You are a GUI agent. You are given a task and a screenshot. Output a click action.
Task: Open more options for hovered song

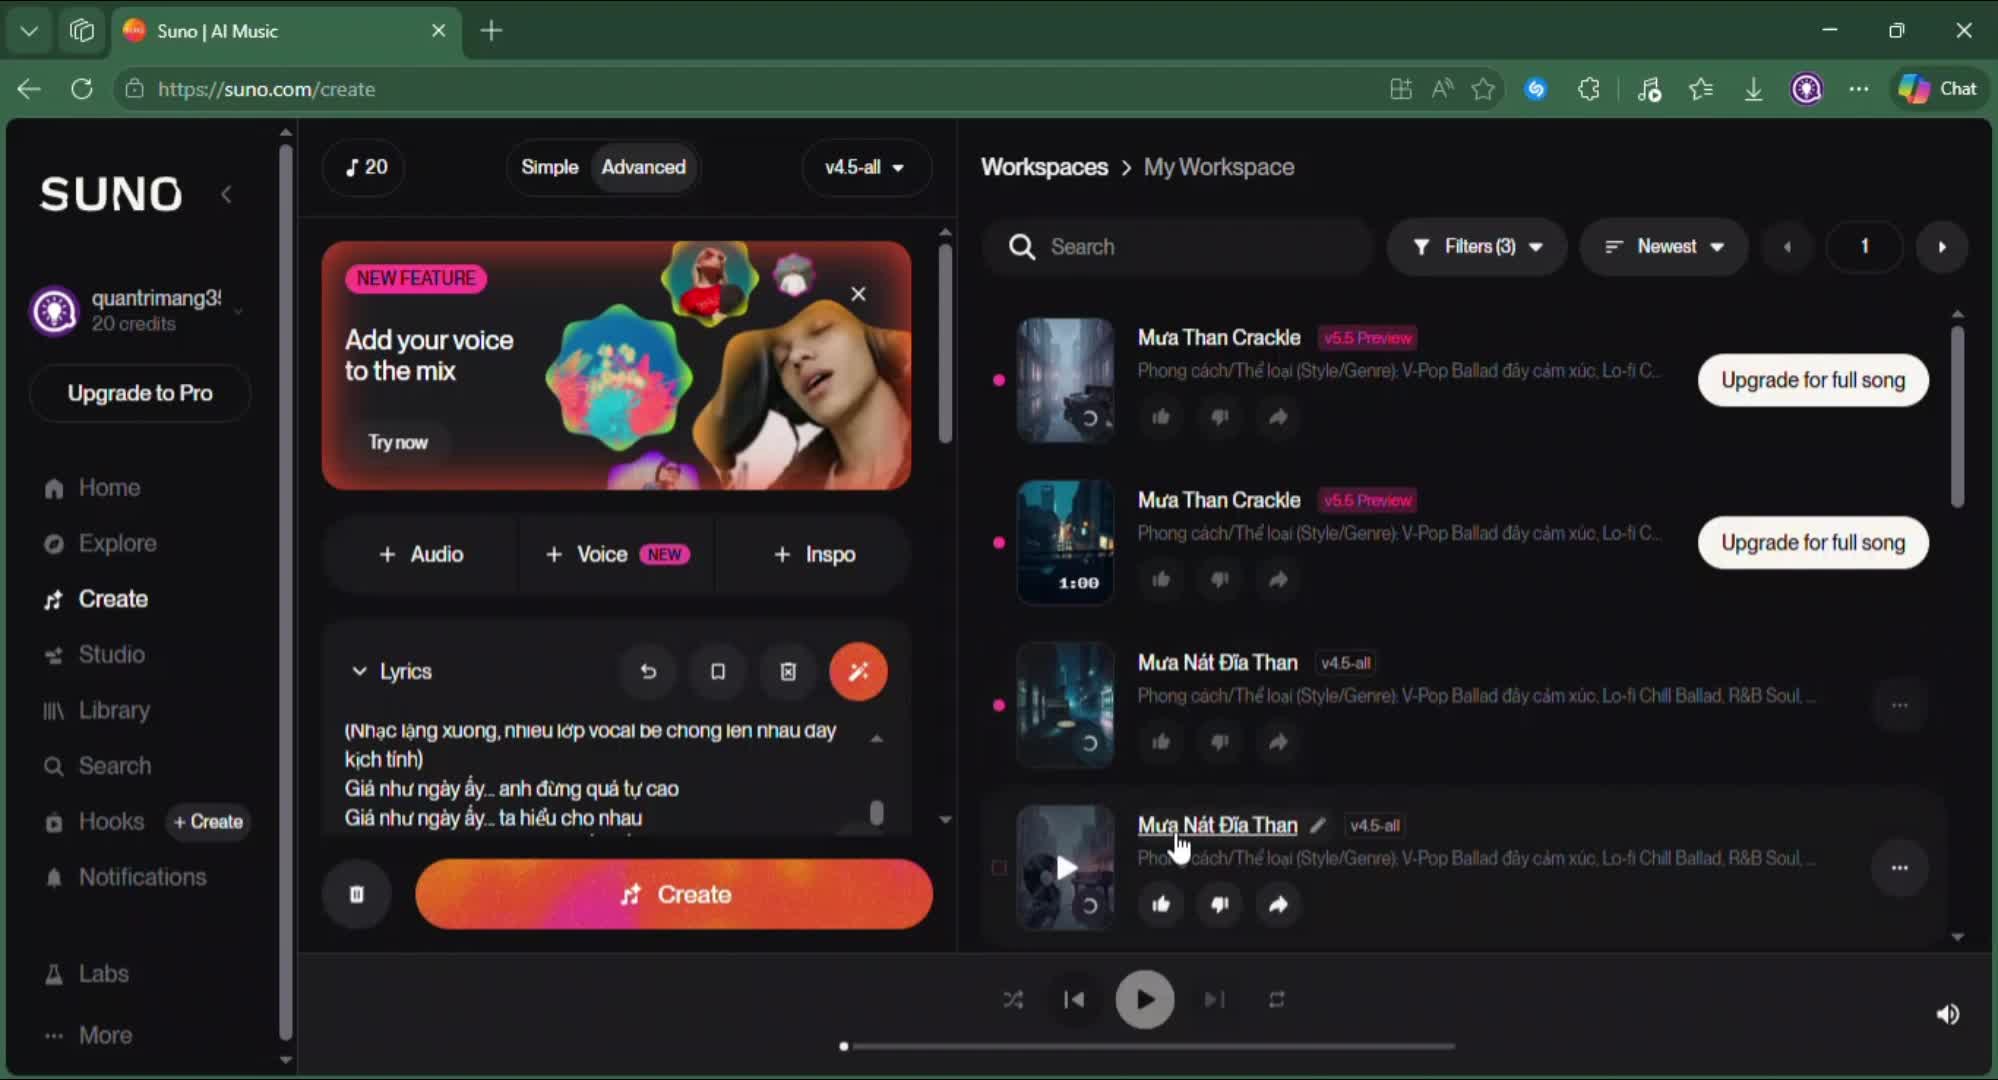1899,868
